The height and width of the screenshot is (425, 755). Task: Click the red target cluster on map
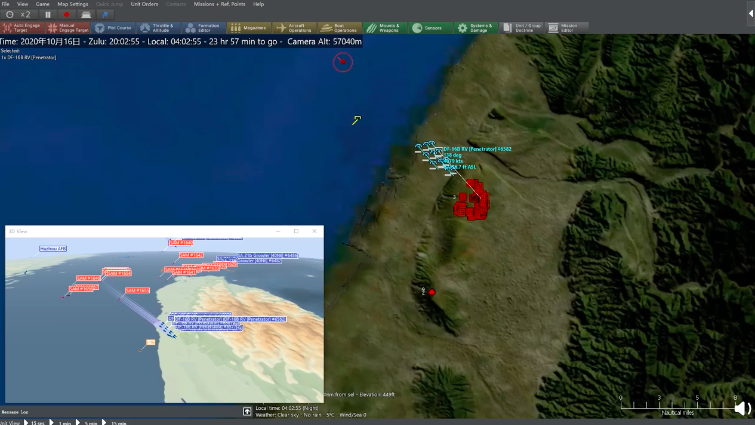[x=470, y=199]
